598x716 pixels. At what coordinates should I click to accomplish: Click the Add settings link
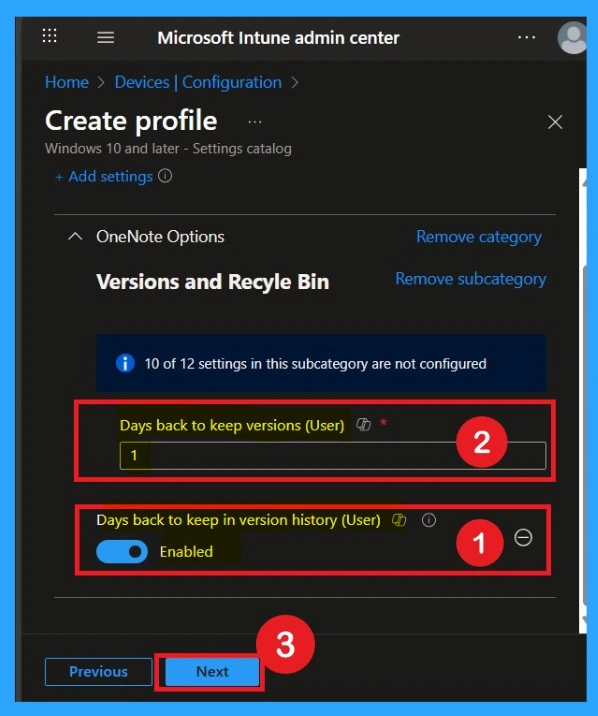click(x=104, y=177)
